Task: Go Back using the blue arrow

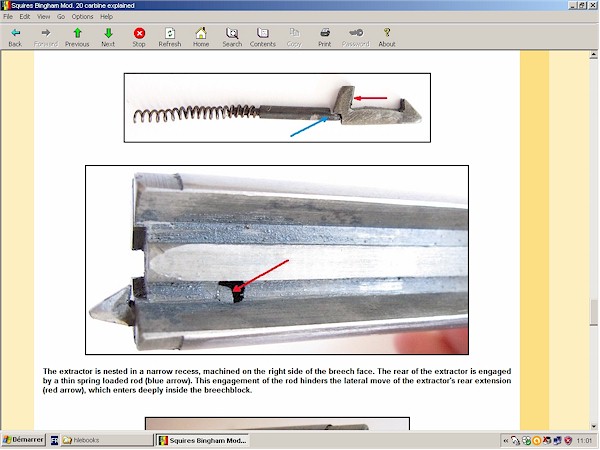Action: click(x=15, y=37)
